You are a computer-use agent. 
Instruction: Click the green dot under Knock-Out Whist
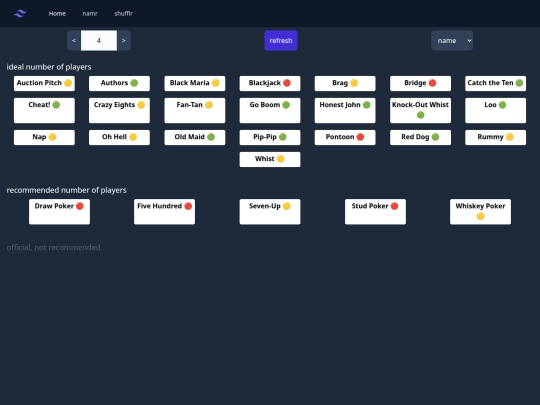point(420,115)
